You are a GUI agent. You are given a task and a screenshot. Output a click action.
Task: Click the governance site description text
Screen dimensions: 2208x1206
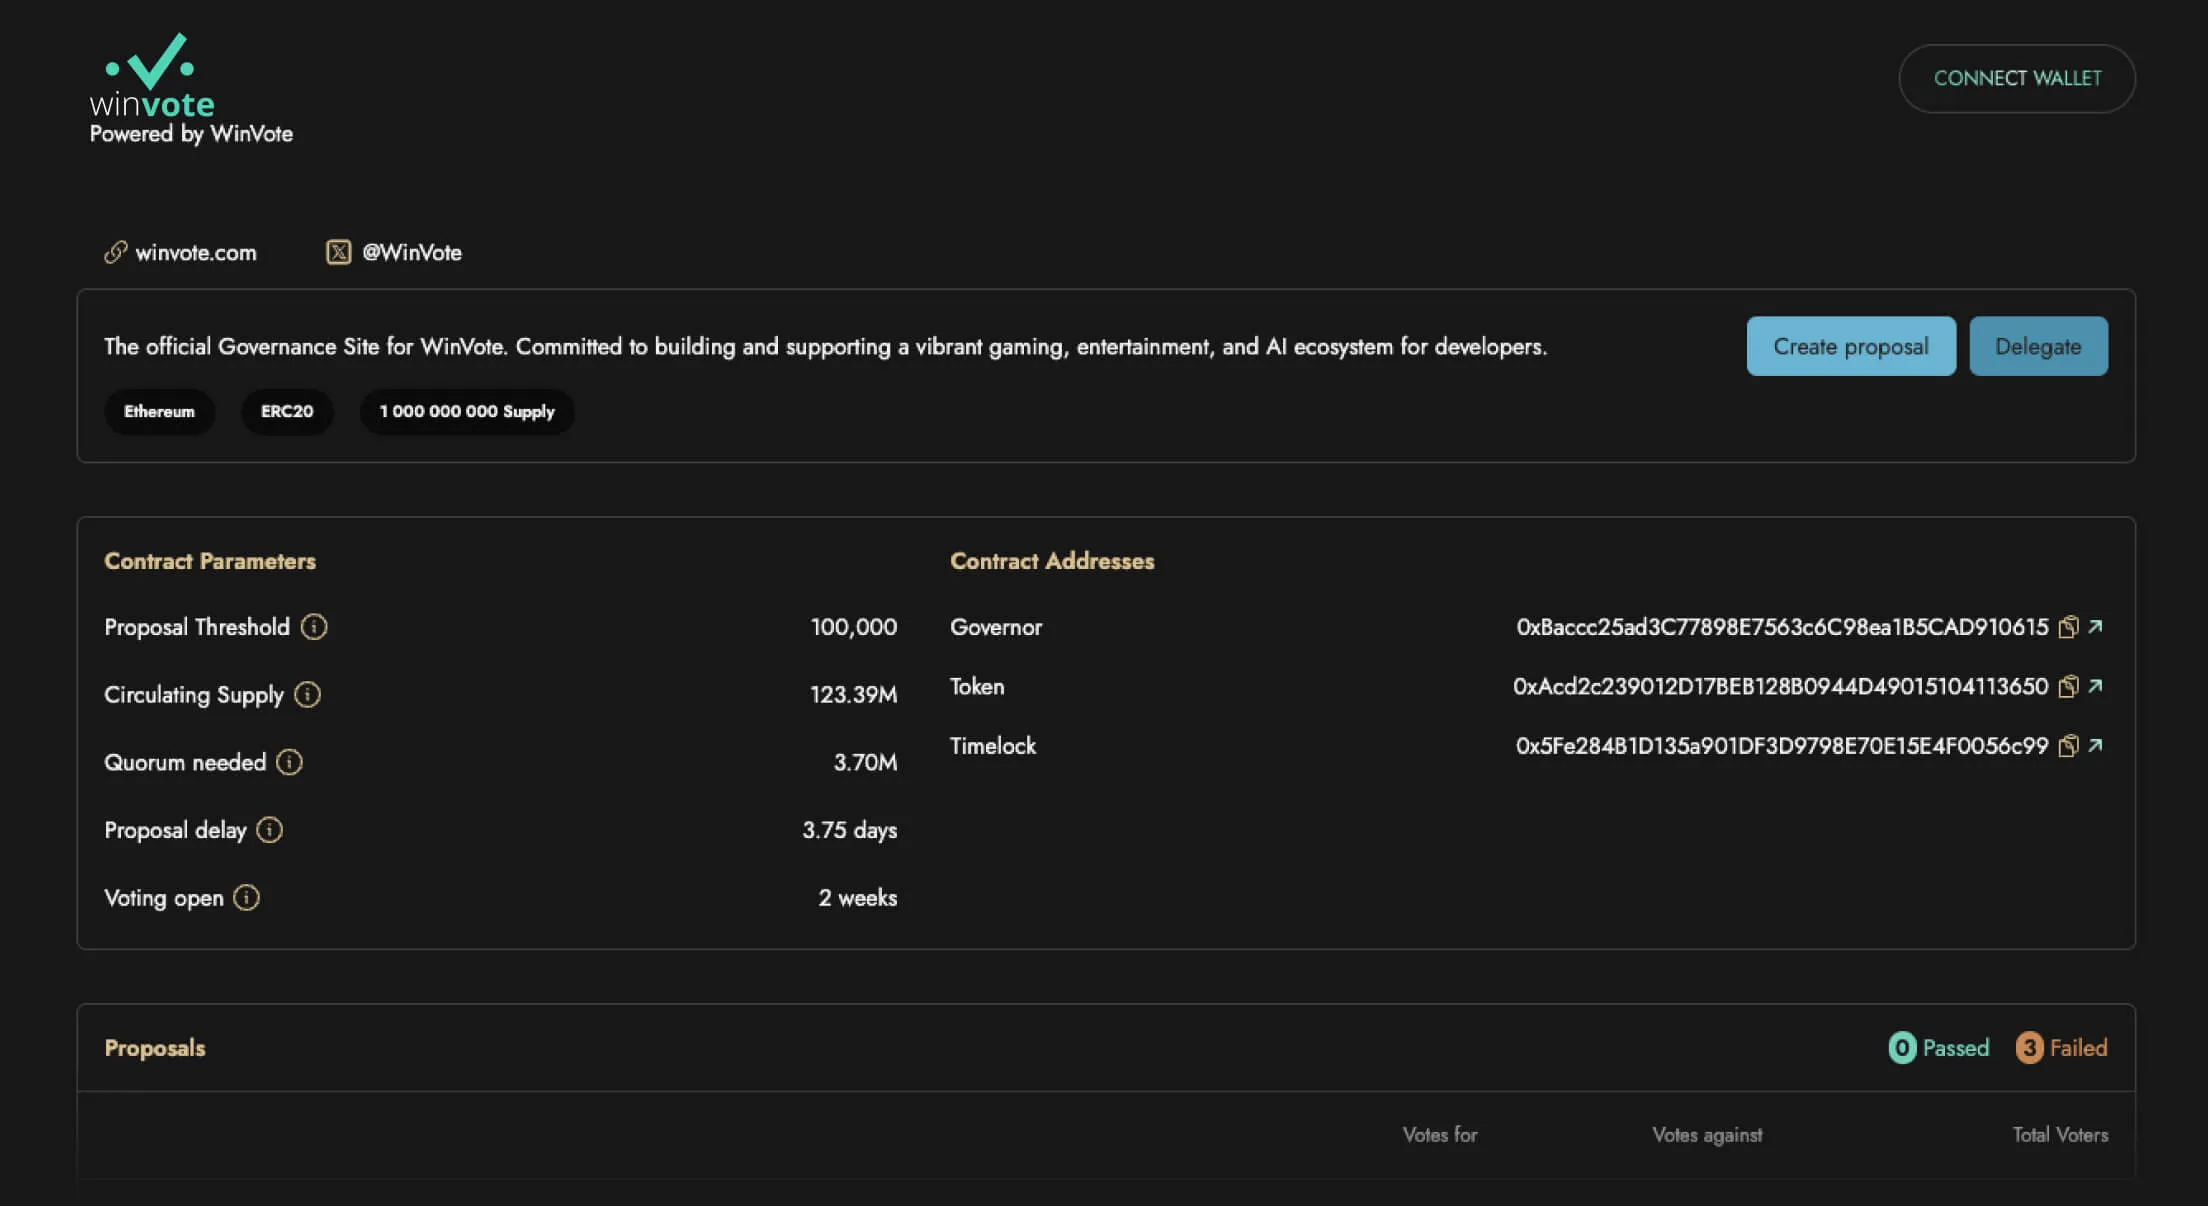click(825, 347)
